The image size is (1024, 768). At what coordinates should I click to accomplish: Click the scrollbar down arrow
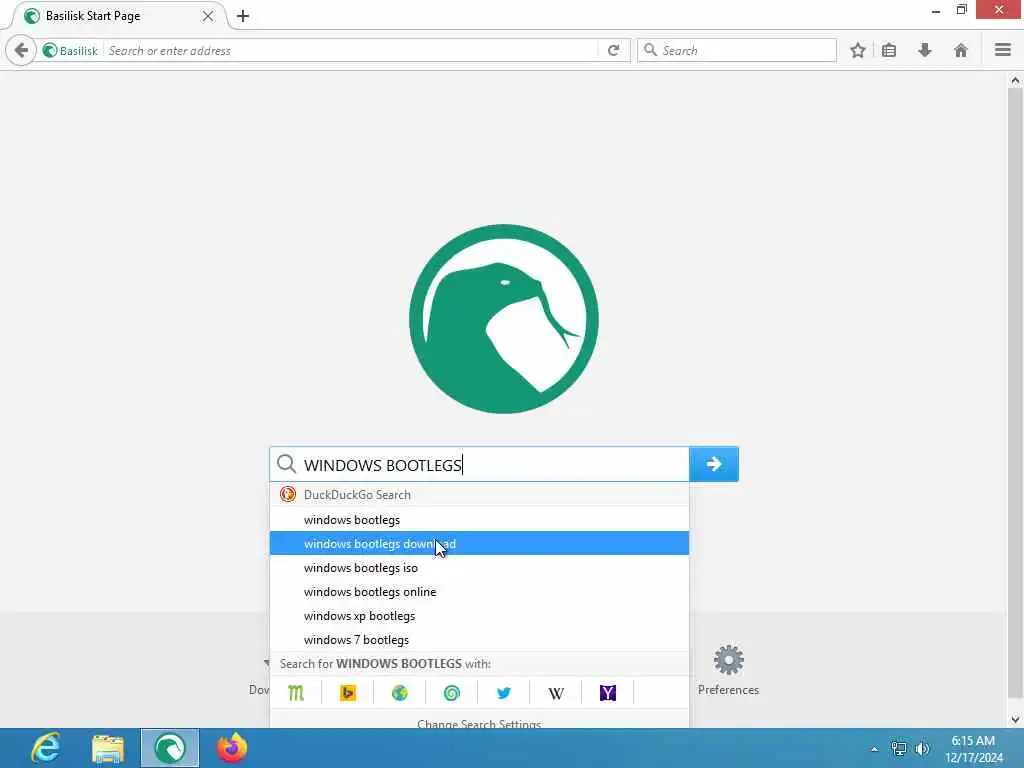1015,720
